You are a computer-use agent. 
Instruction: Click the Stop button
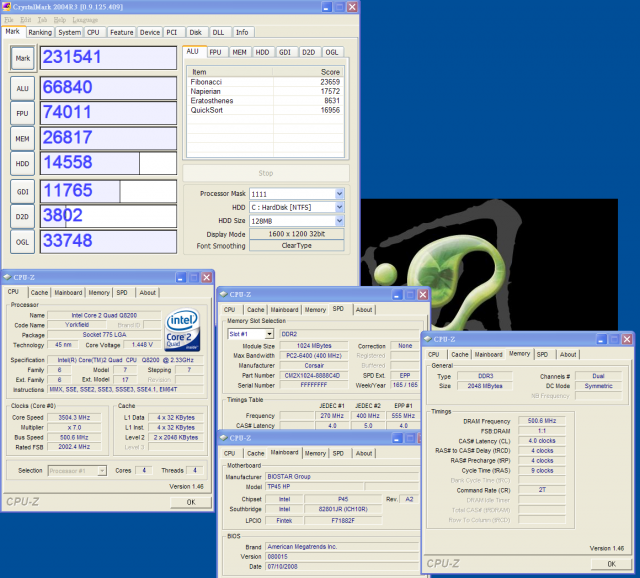(266, 173)
